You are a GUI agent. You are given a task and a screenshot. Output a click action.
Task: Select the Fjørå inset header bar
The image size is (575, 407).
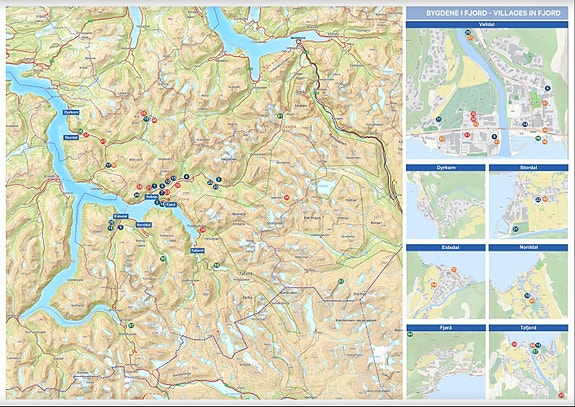point(446,328)
